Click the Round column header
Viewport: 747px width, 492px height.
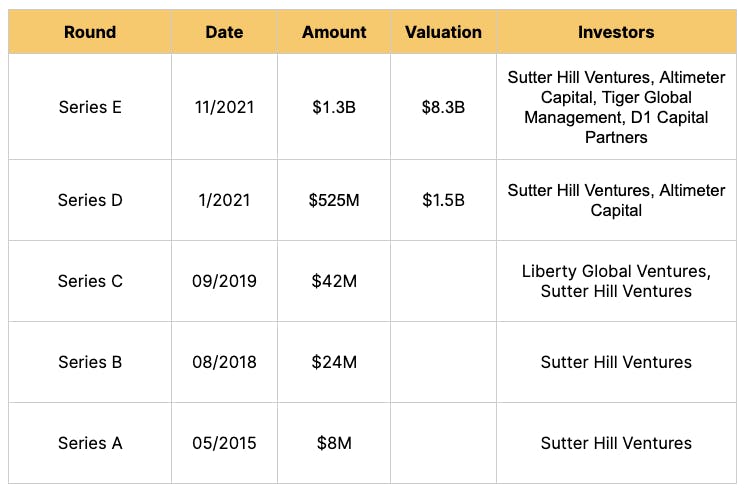90,32
